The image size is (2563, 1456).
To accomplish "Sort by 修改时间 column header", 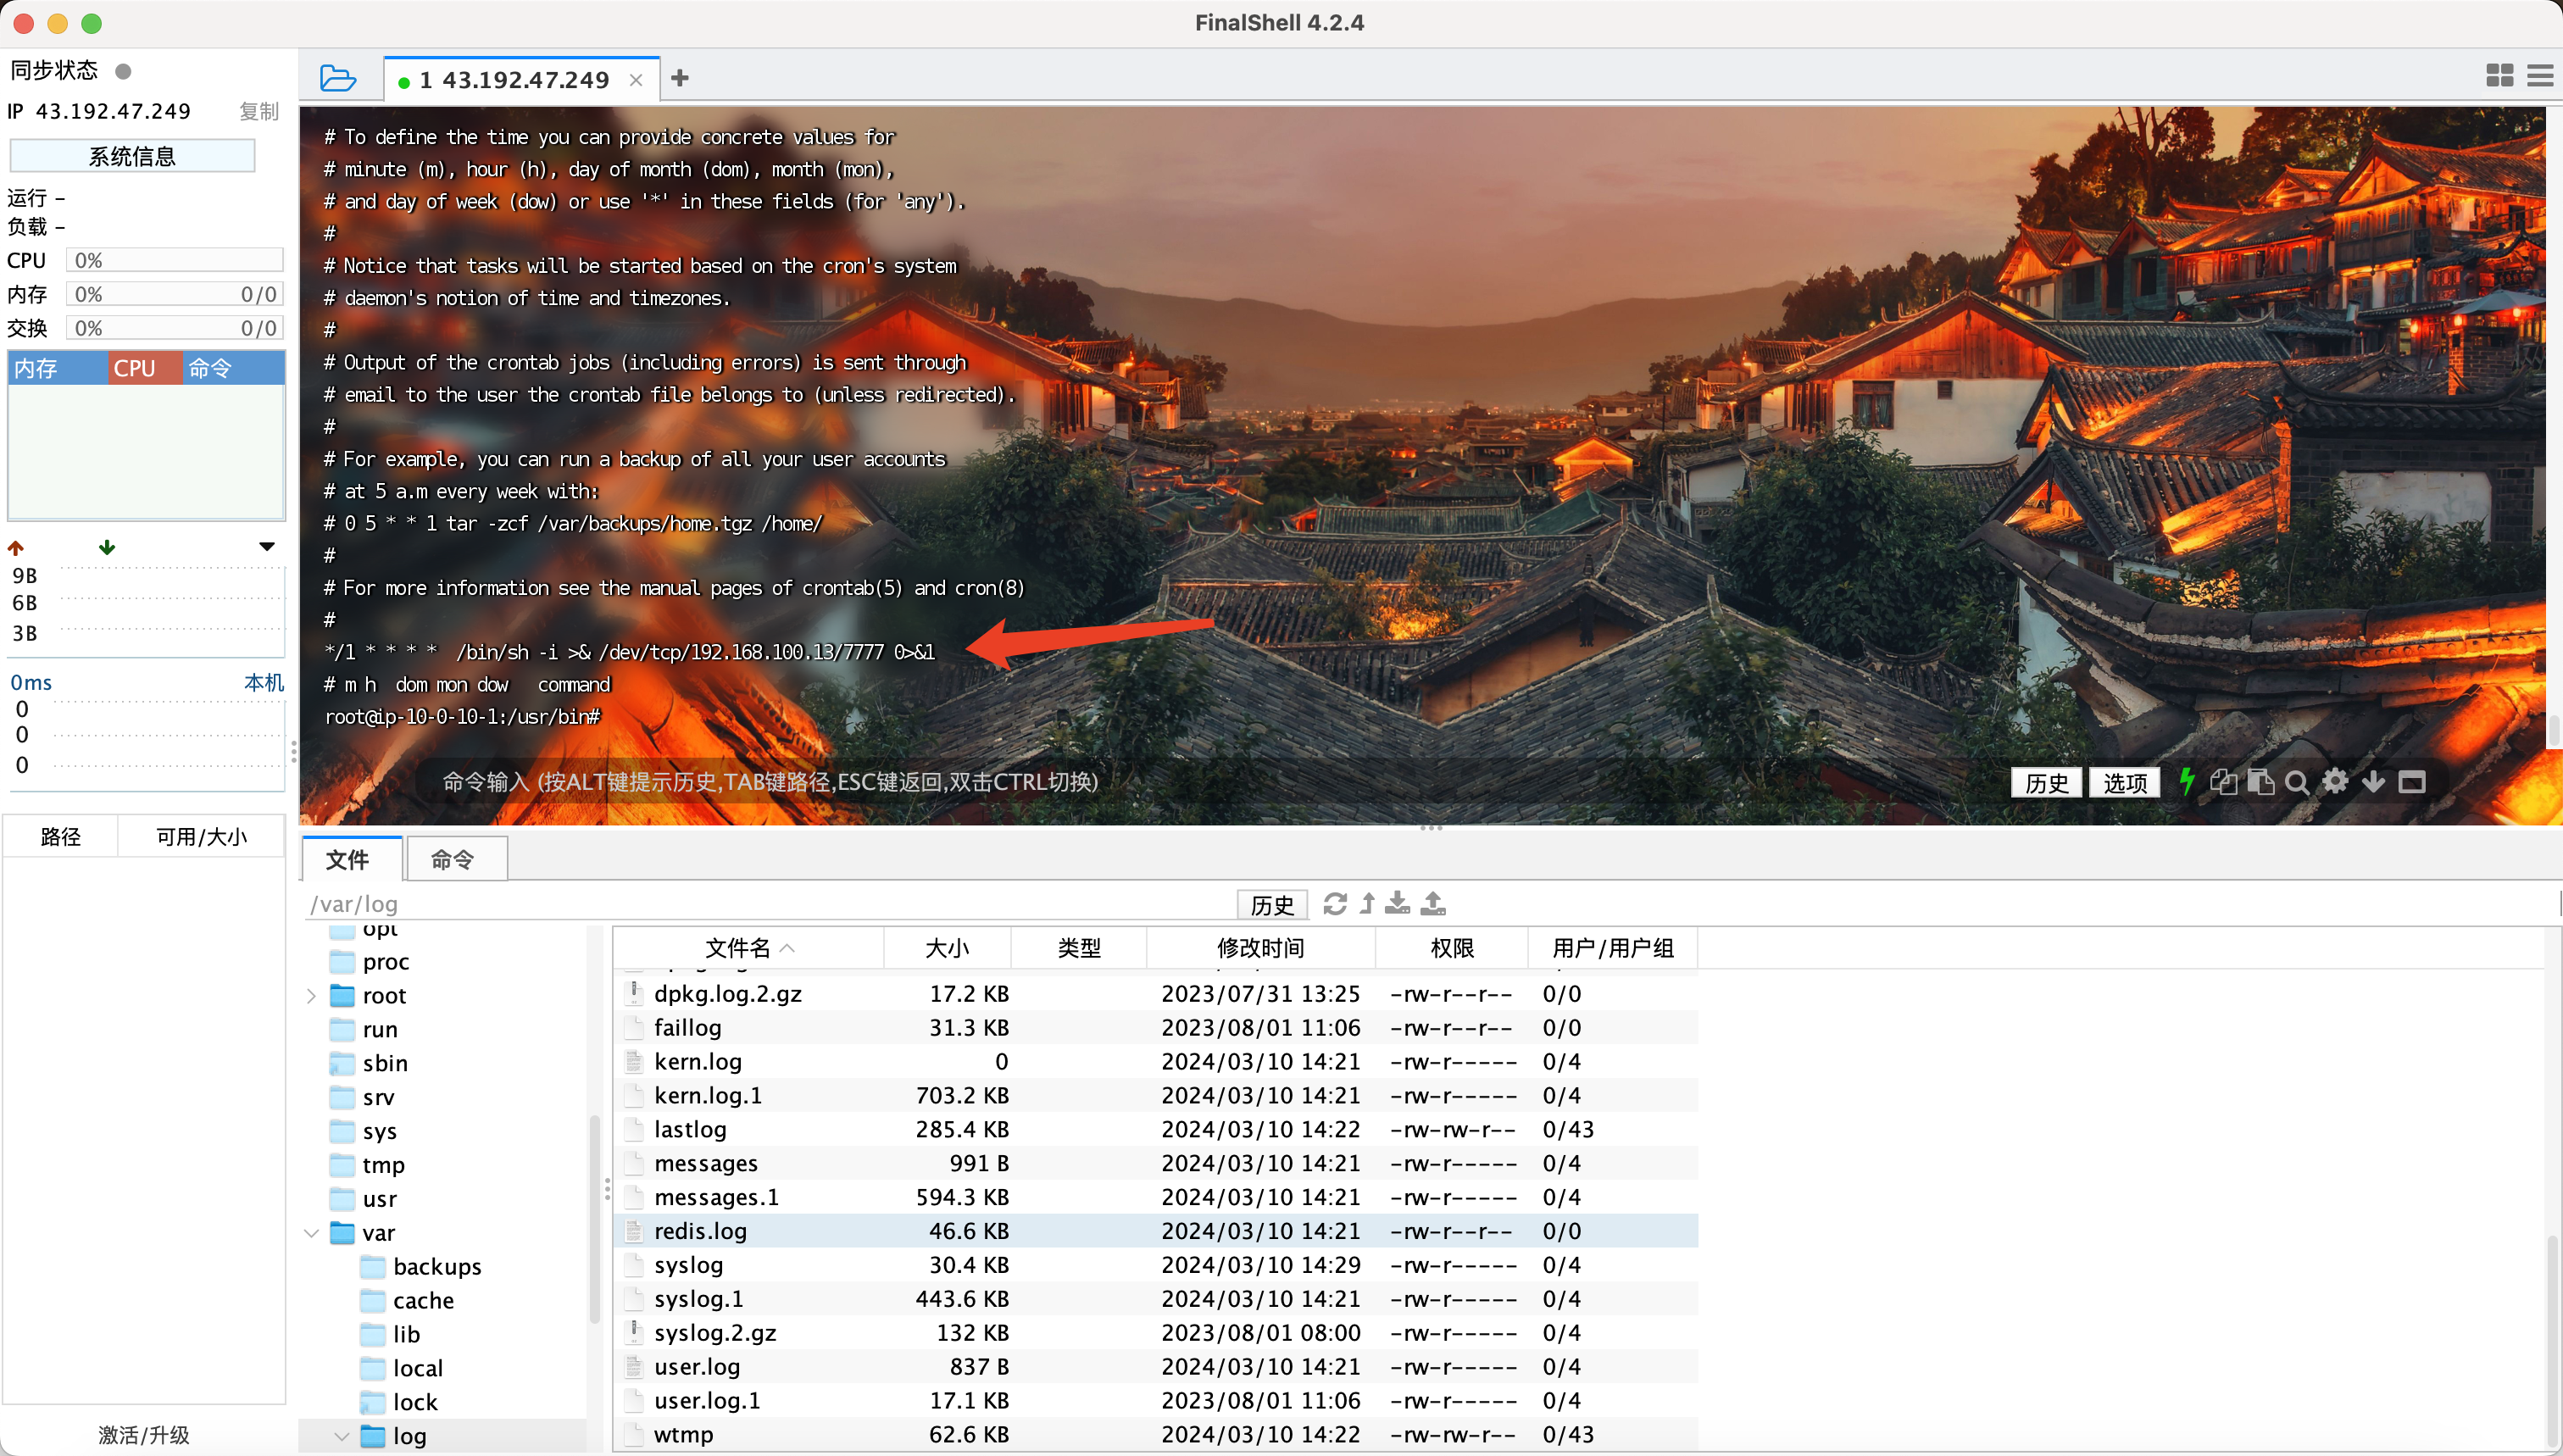I will tap(1260, 947).
